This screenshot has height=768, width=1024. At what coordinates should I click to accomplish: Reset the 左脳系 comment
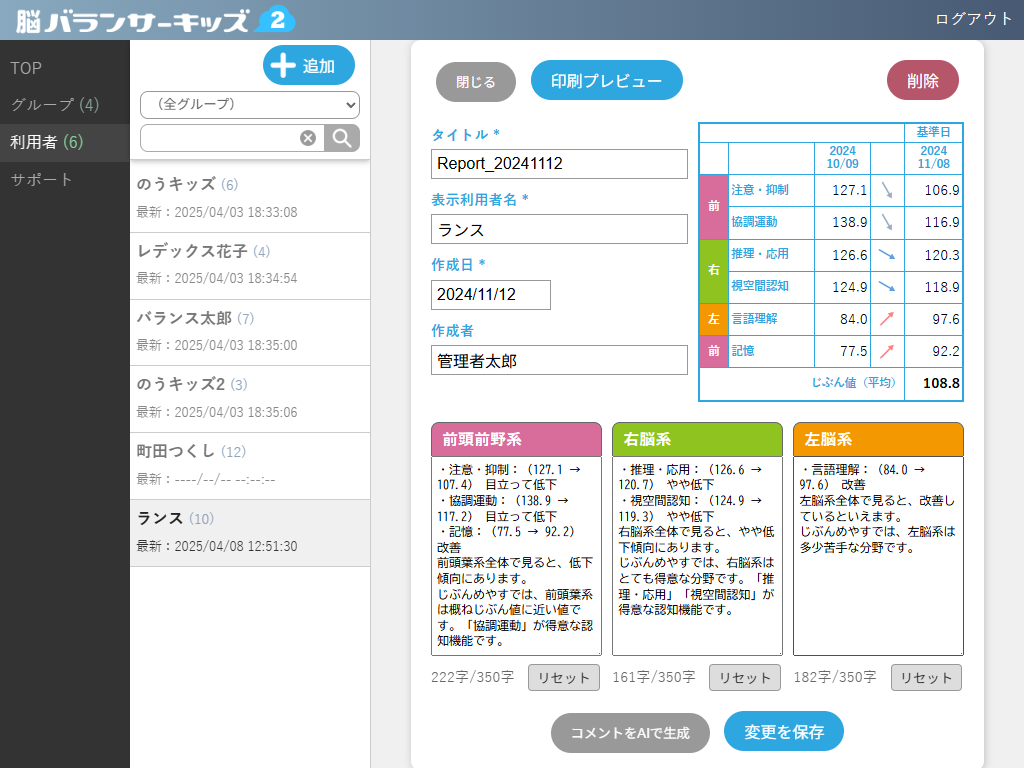[x=926, y=677]
